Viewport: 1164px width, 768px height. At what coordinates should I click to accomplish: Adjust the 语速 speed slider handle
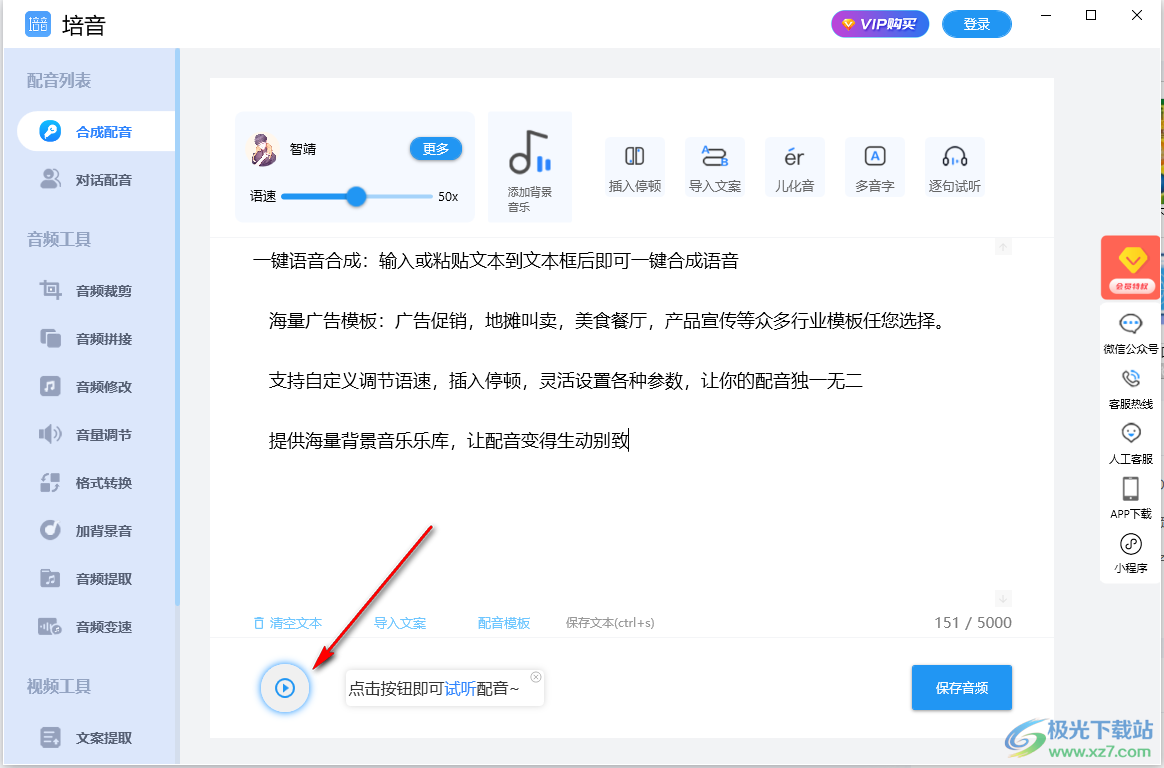356,196
